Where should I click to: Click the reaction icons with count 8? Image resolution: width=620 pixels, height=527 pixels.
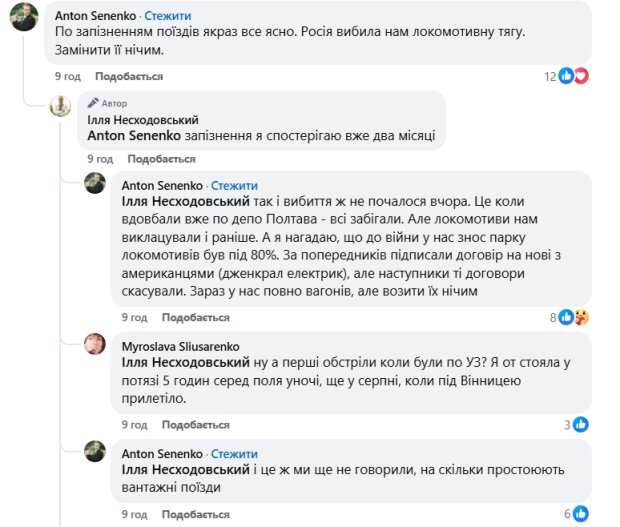[574, 317]
